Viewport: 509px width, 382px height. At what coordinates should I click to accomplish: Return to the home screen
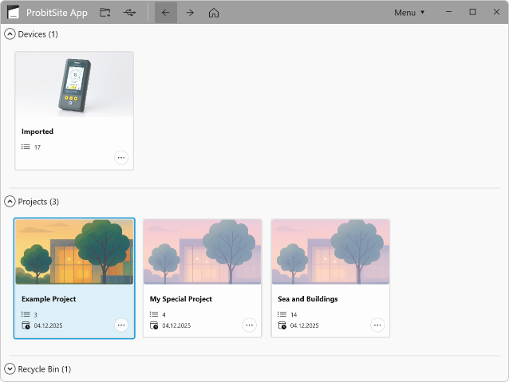[x=214, y=13]
